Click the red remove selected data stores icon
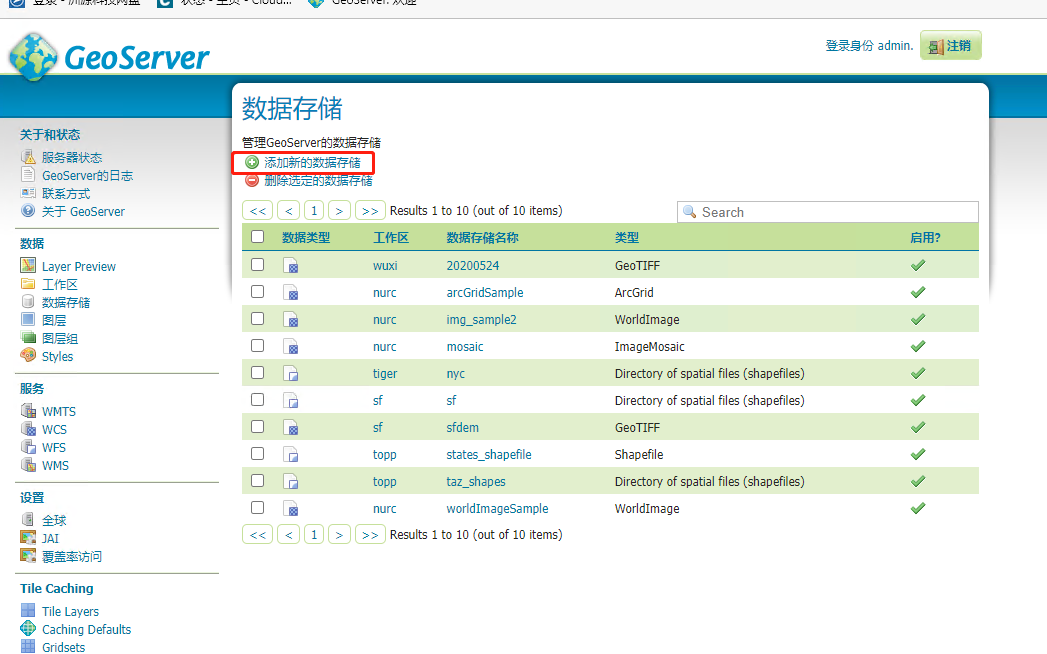Image resolution: width=1047 pixels, height=654 pixels. pos(252,181)
